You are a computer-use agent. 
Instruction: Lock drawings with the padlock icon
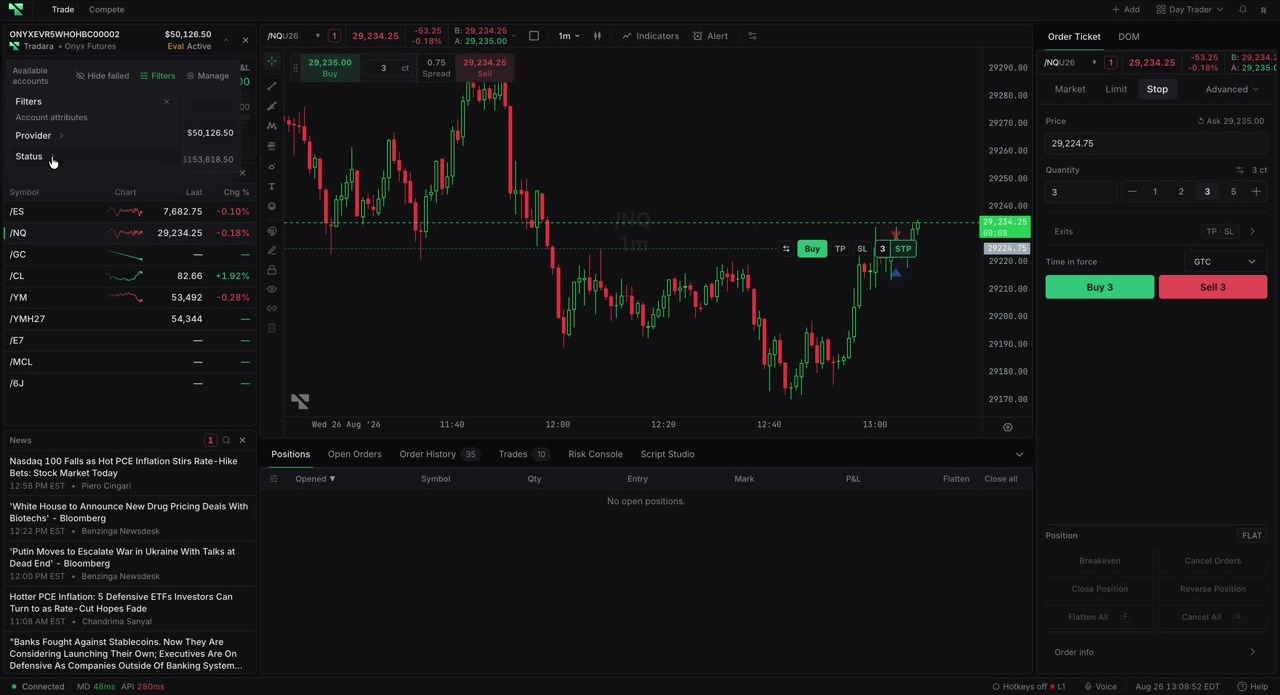pos(272,270)
